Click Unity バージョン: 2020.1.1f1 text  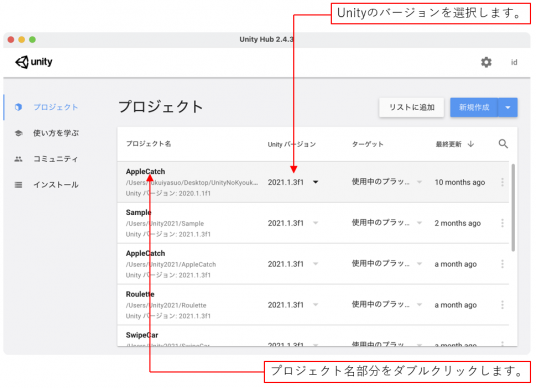click(168, 193)
